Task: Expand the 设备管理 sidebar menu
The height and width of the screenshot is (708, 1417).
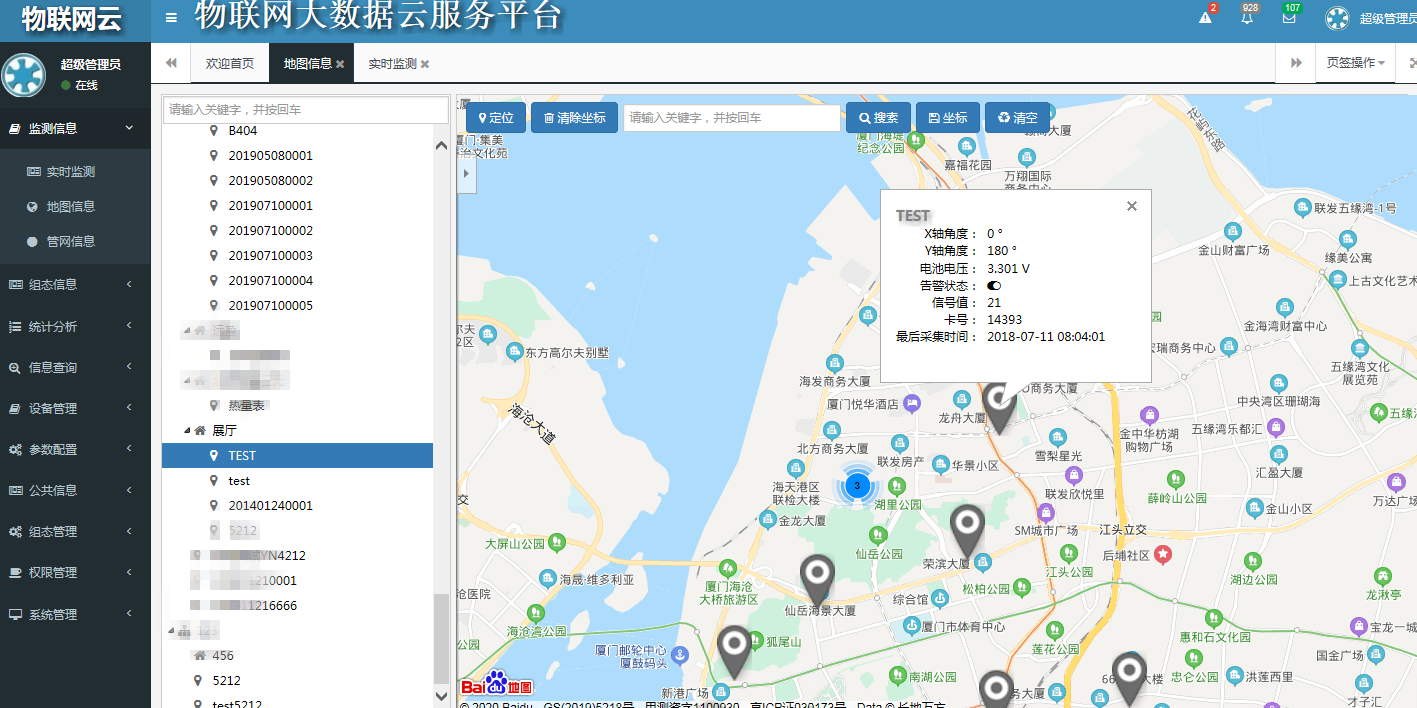Action: pyautogui.click(x=75, y=408)
